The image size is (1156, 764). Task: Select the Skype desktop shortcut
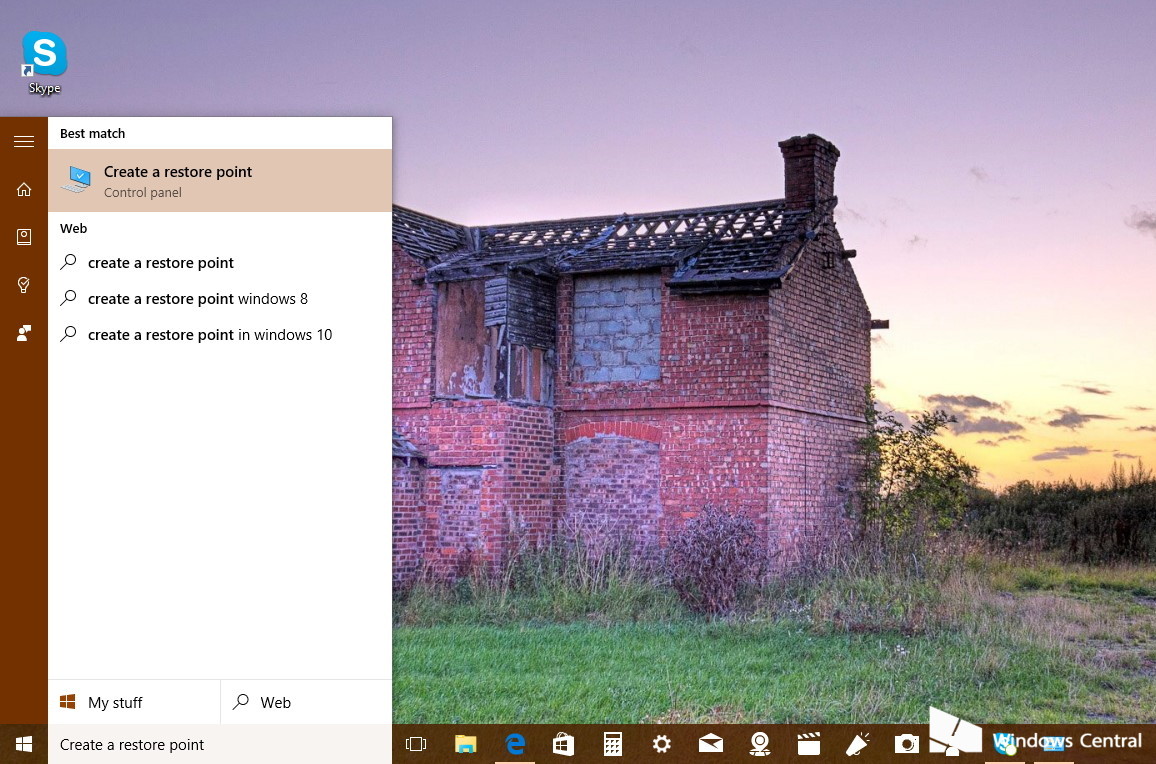tap(44, 62)
